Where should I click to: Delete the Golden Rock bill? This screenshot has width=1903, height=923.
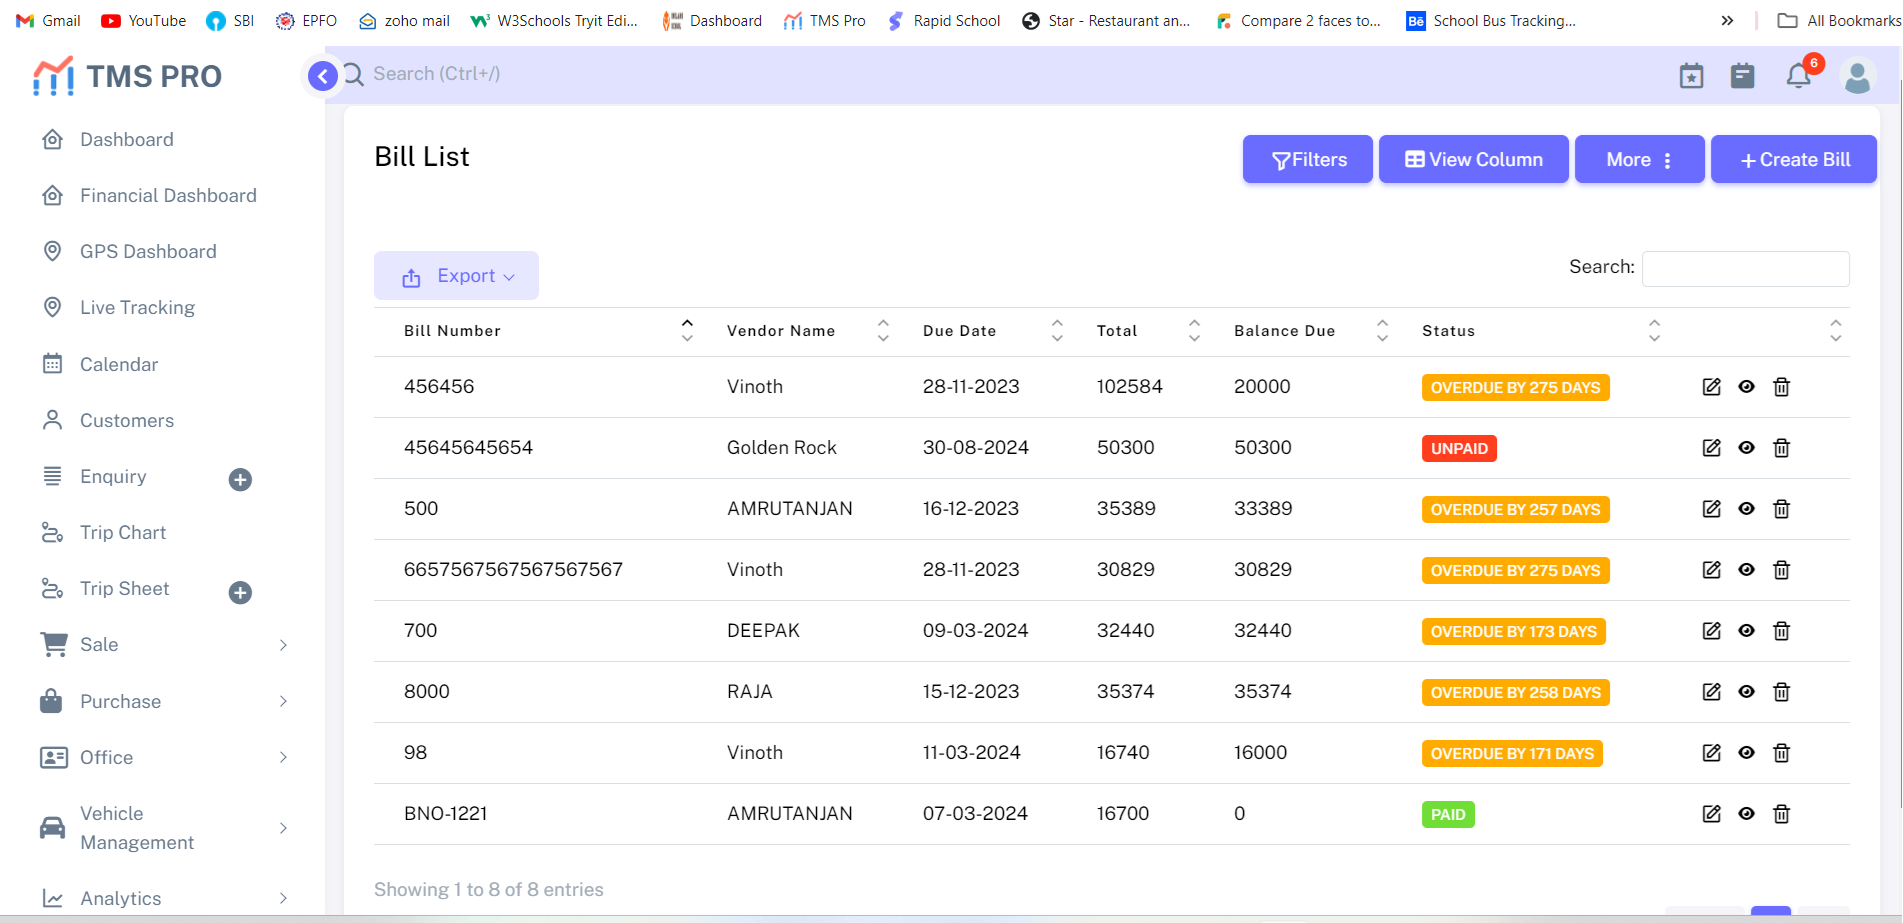(1782, 448)
